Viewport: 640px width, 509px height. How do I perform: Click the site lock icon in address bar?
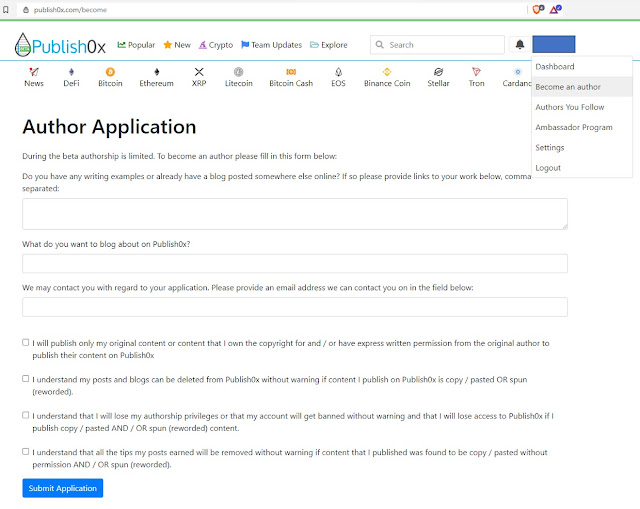pyautogui.click(x=26, y=10)
